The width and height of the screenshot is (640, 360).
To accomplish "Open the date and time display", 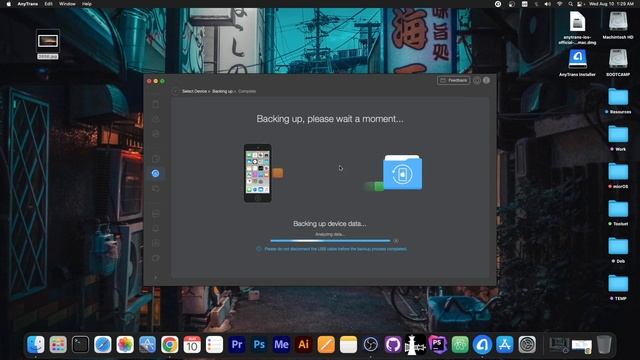I will point(611,4).
